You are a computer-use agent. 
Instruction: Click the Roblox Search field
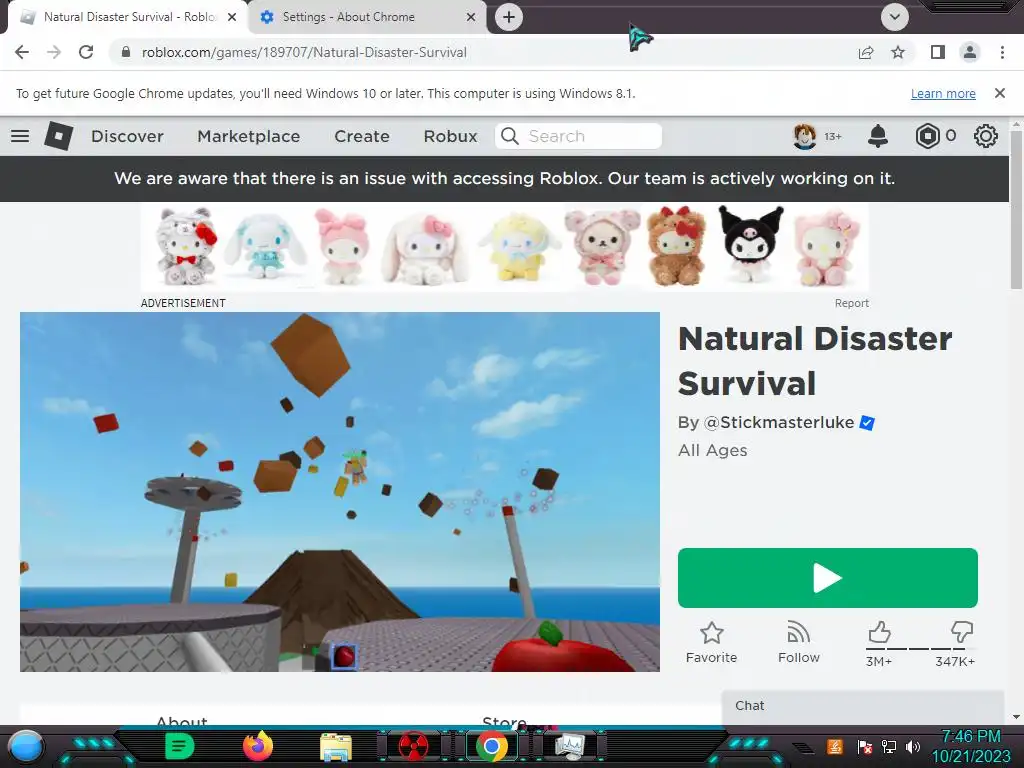point(579,136)
